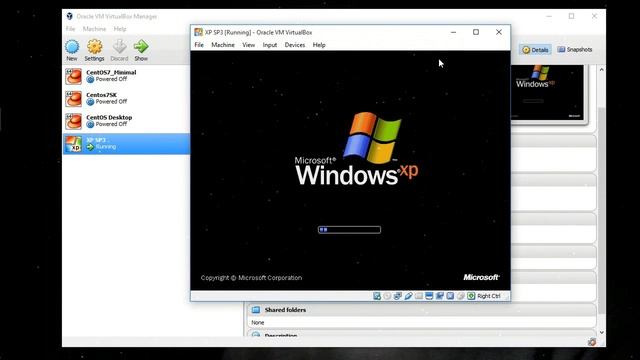Select the CentOS7_Minimal virtual machine

pyautogui.click(x=127, y=76)
